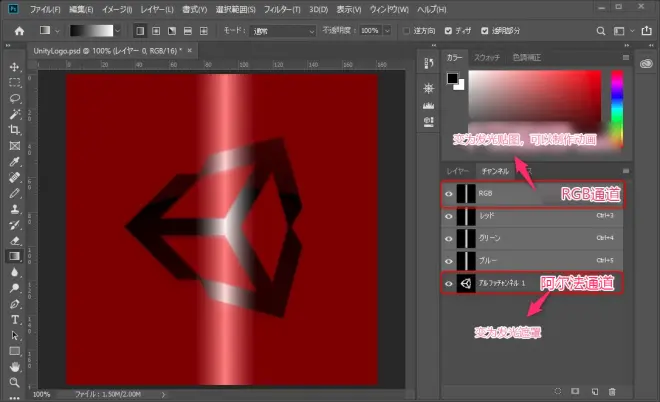Select the Dodge tool
Screen dimensions: 660x402
(x=15, y=288)
